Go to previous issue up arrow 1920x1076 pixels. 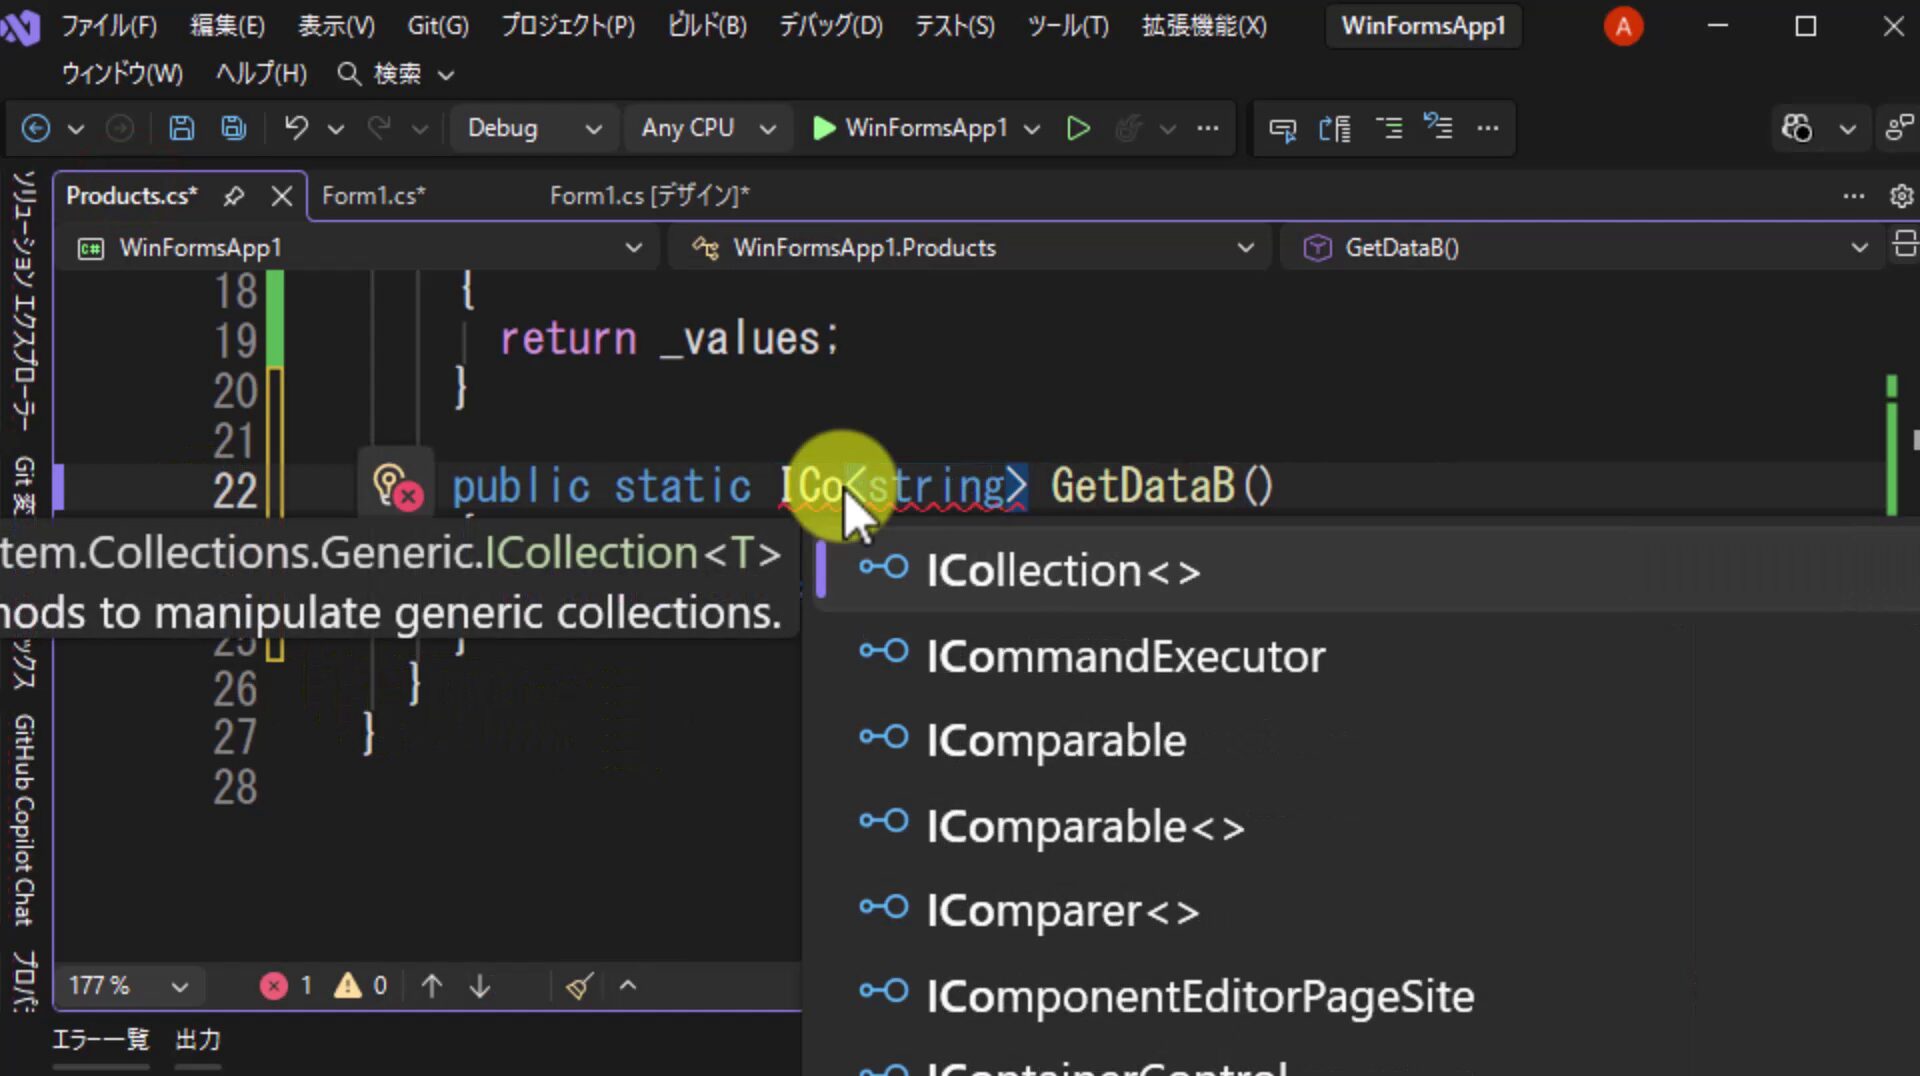[432, 986]
